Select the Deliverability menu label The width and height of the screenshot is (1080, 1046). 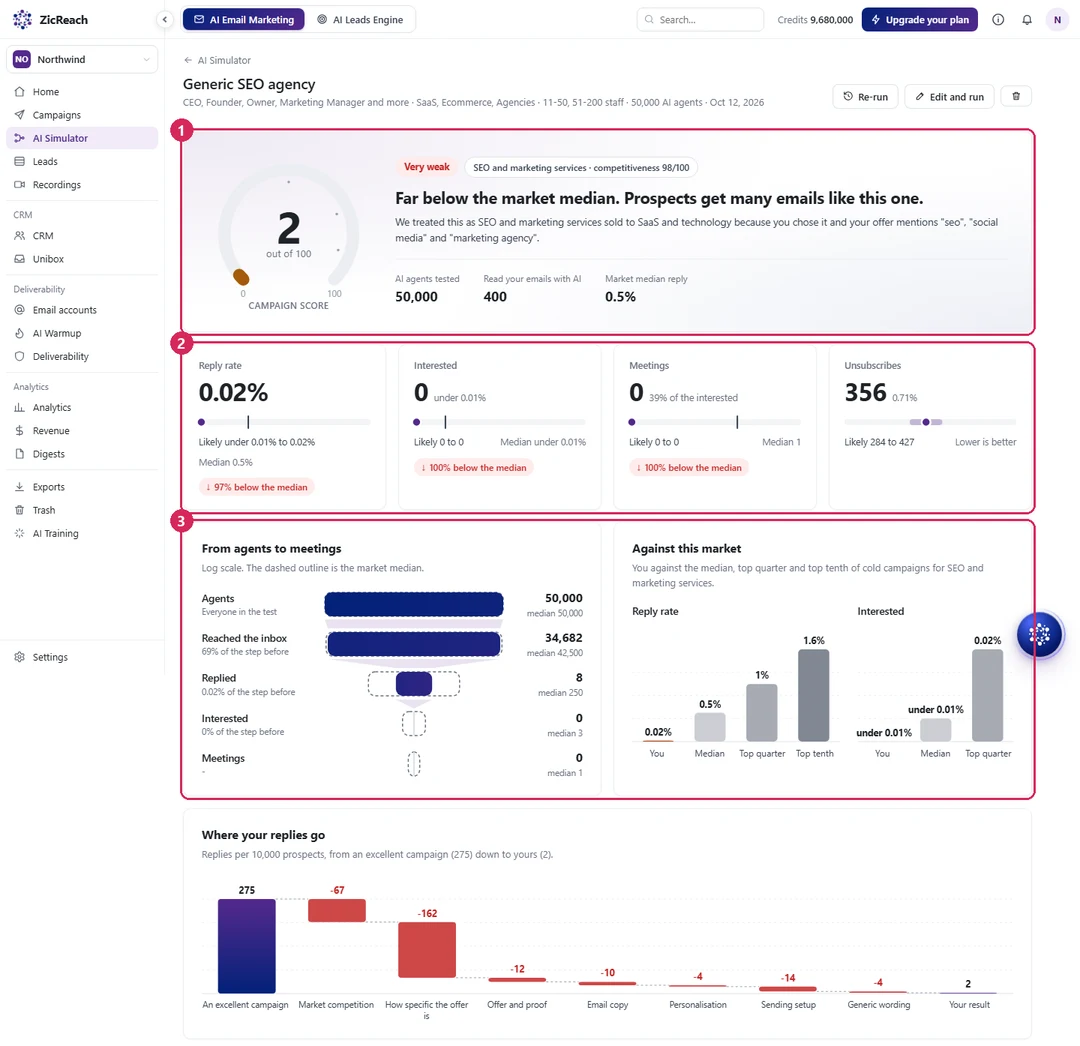(61, 356)
